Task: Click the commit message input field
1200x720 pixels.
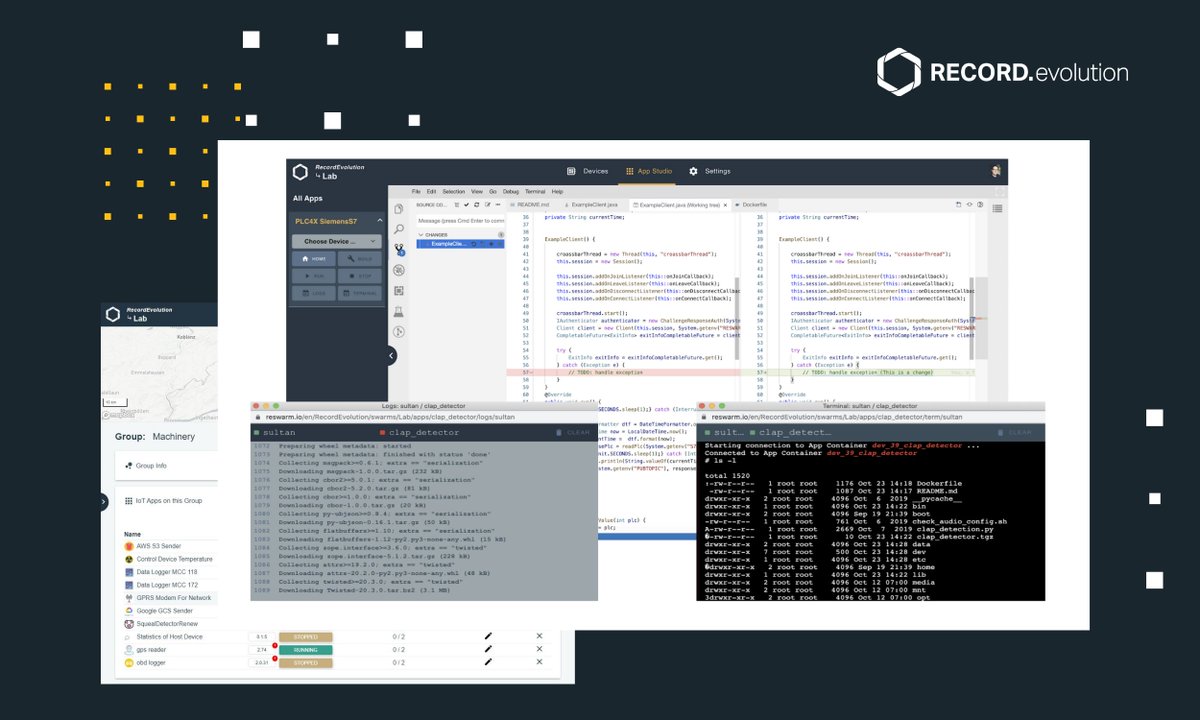Action: [x=460, y=219]
